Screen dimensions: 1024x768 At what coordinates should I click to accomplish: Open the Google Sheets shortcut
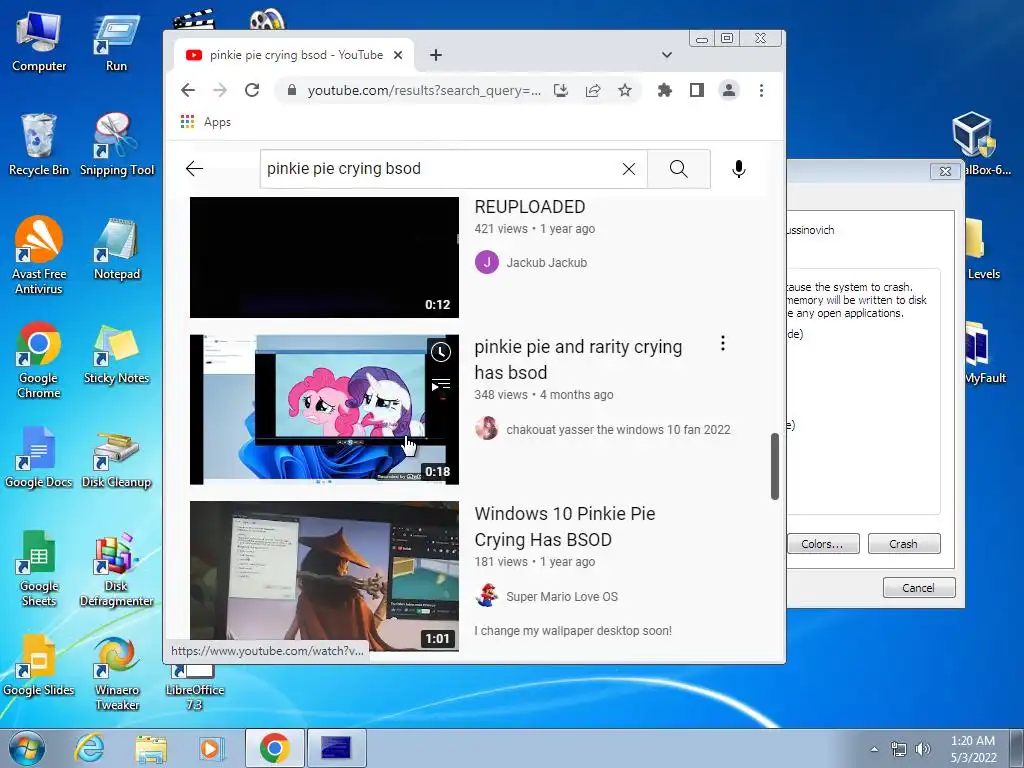(39, 568)
